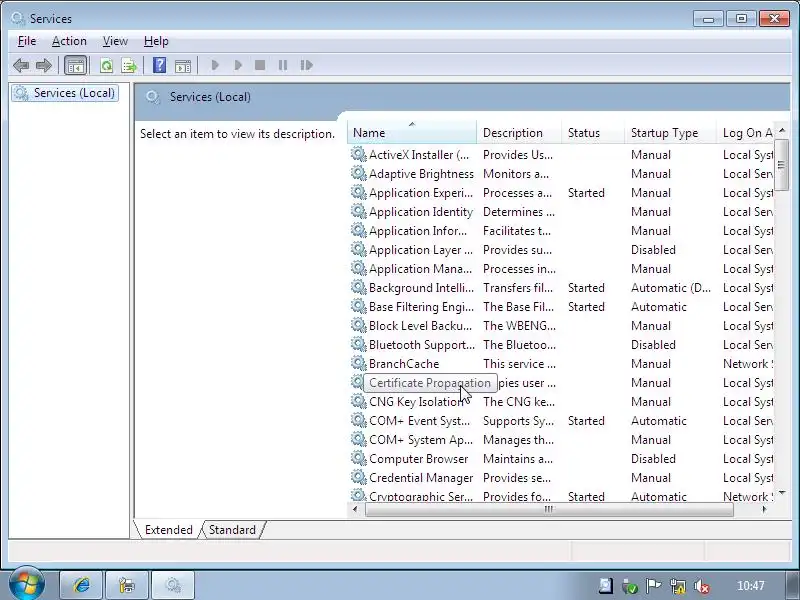Viewport: 800px width, 600px height.
Task: Click the Show/Hide Action Pane icon
Action: [x=183, y=65]
